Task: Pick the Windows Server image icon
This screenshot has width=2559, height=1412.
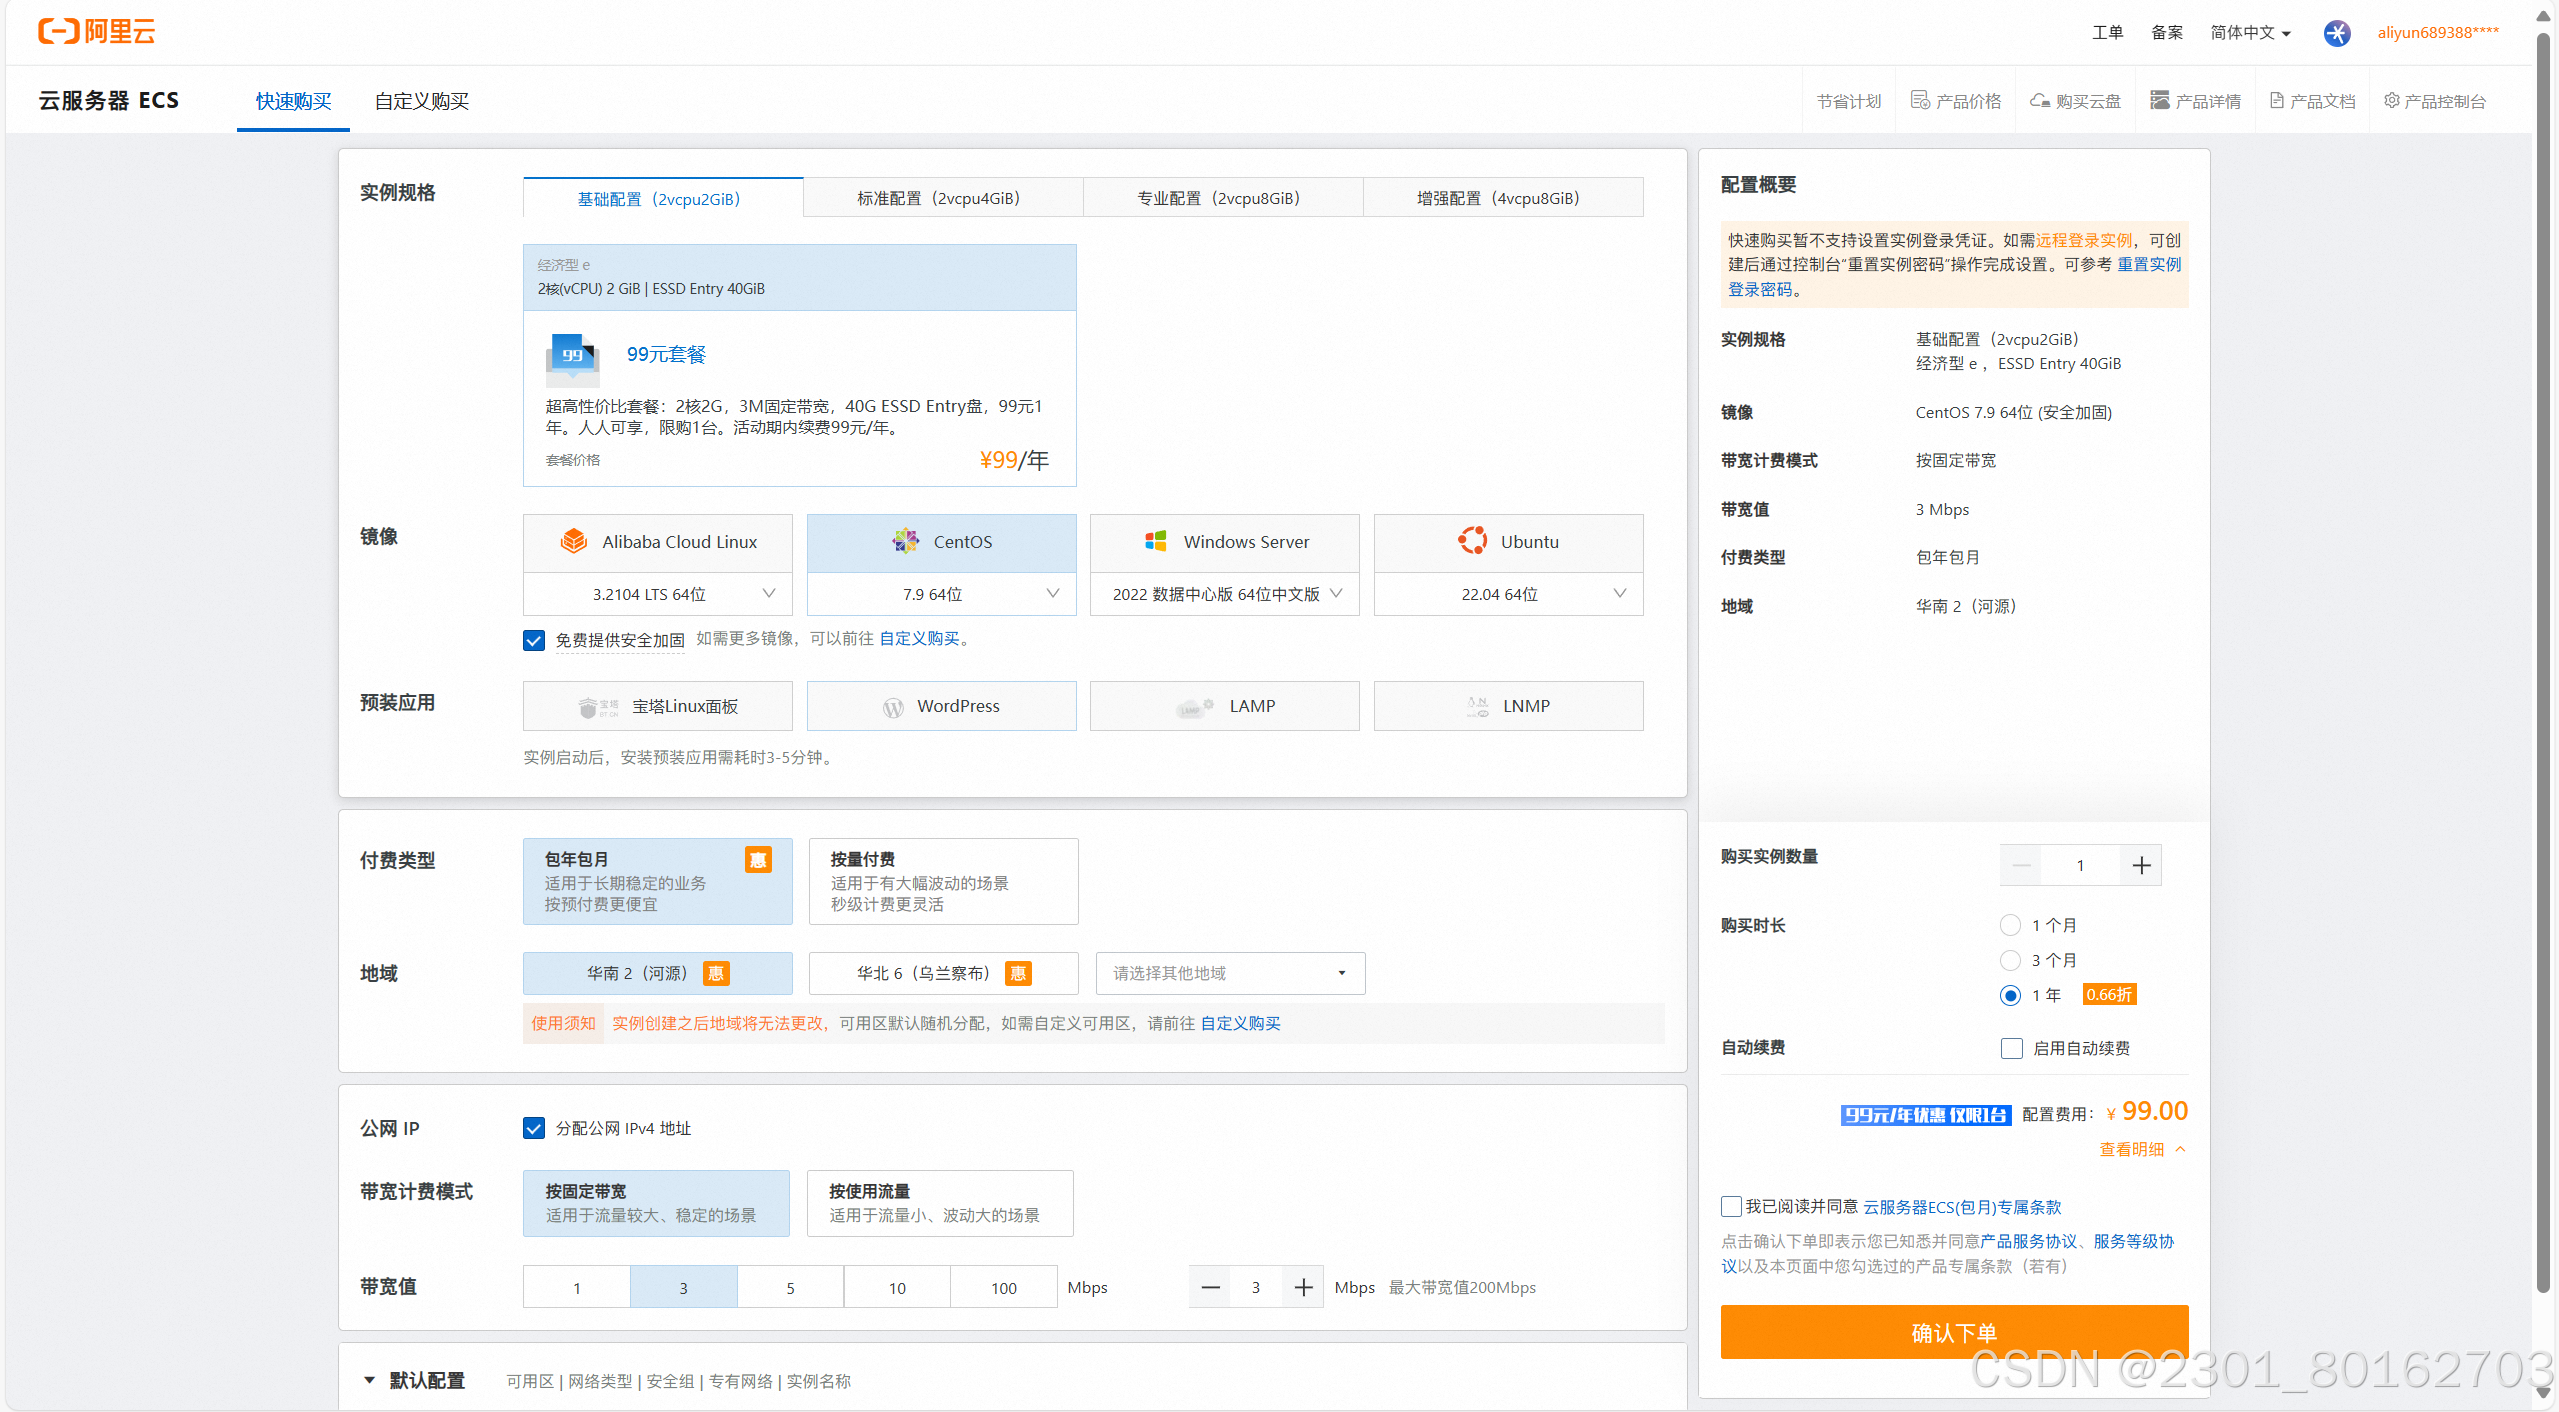Action: coord(1155,541)
